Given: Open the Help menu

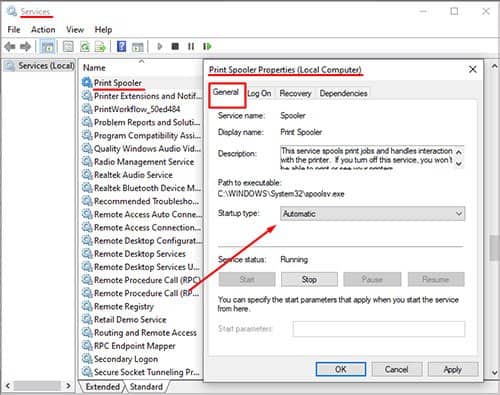Looking at the screenshot, I should tap(103, 30).
